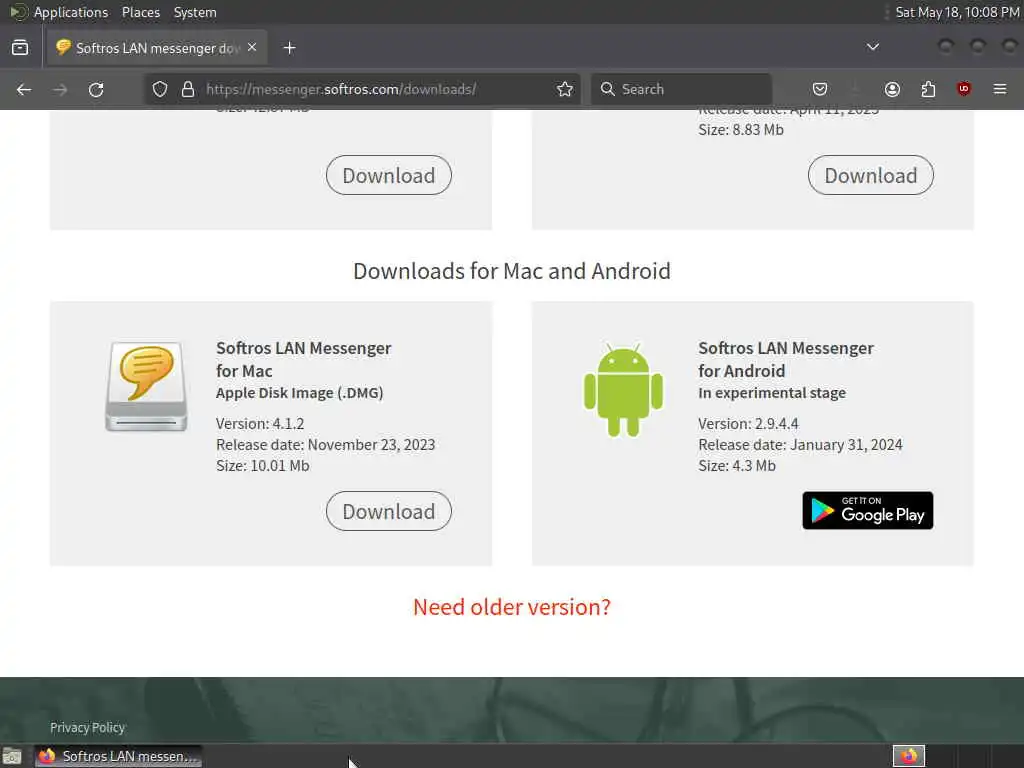
Task: Open the tracking protection shield icon
Action: click(160, 89)
